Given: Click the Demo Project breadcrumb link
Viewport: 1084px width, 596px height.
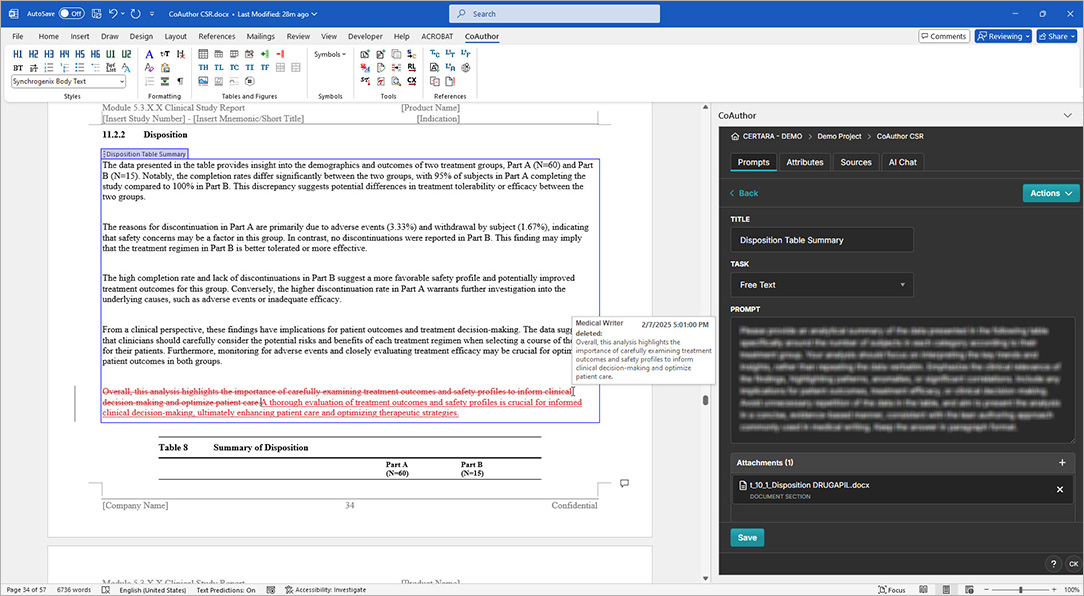Looking at the screenshot, I should pyautogui.click(x=839, y=136).
